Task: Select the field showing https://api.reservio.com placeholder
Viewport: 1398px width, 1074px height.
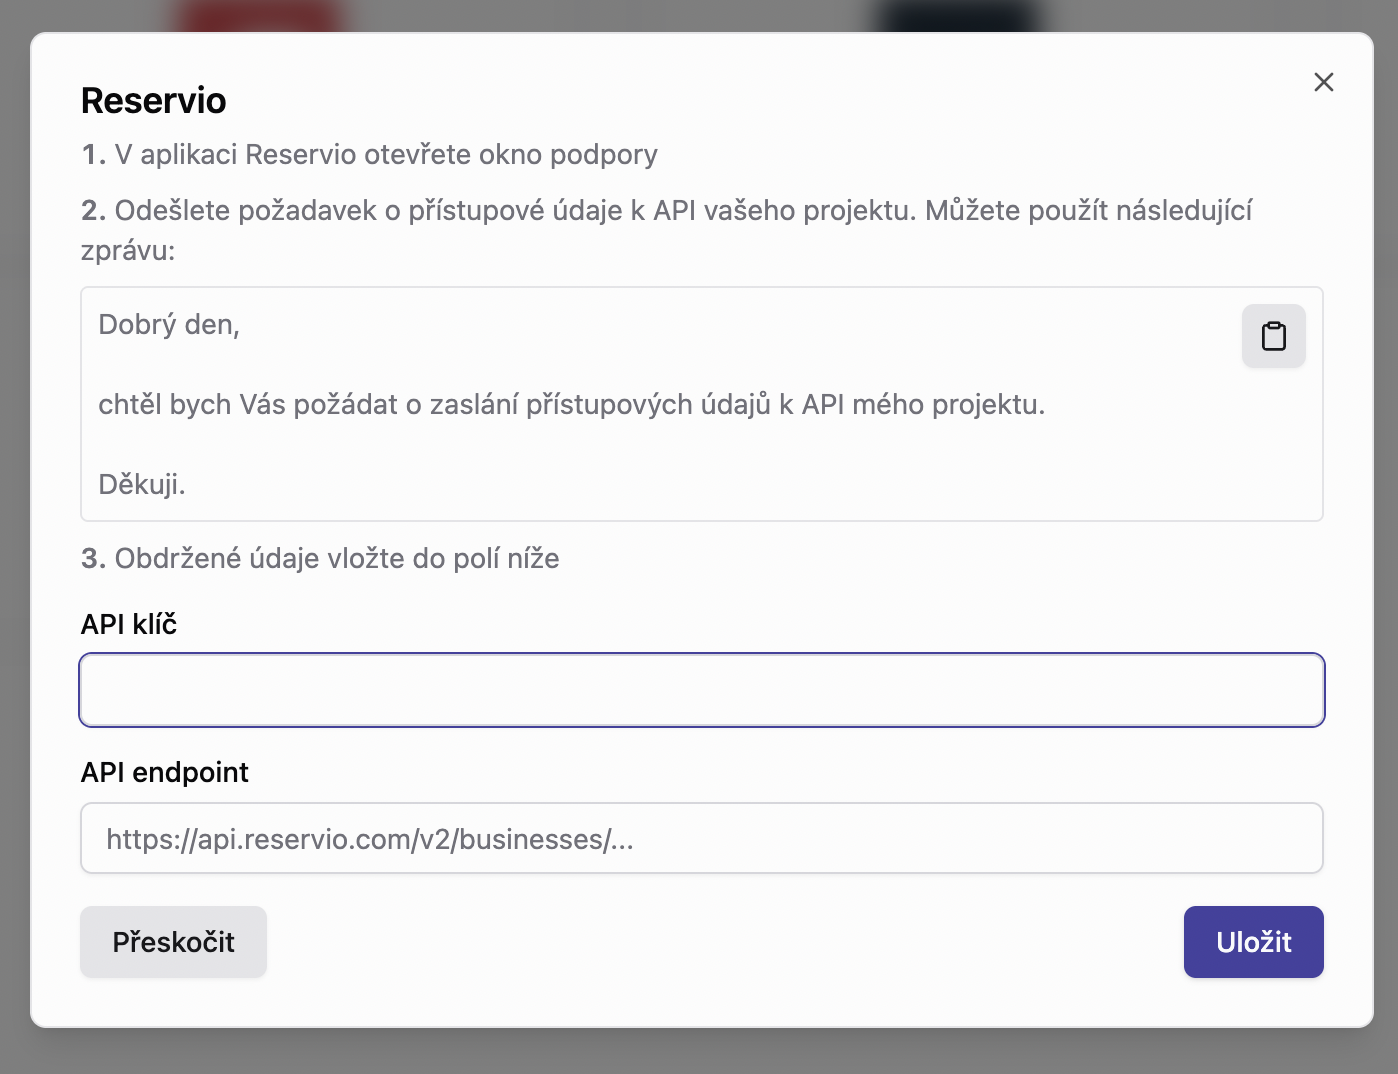Action: (x=700, y=838)
